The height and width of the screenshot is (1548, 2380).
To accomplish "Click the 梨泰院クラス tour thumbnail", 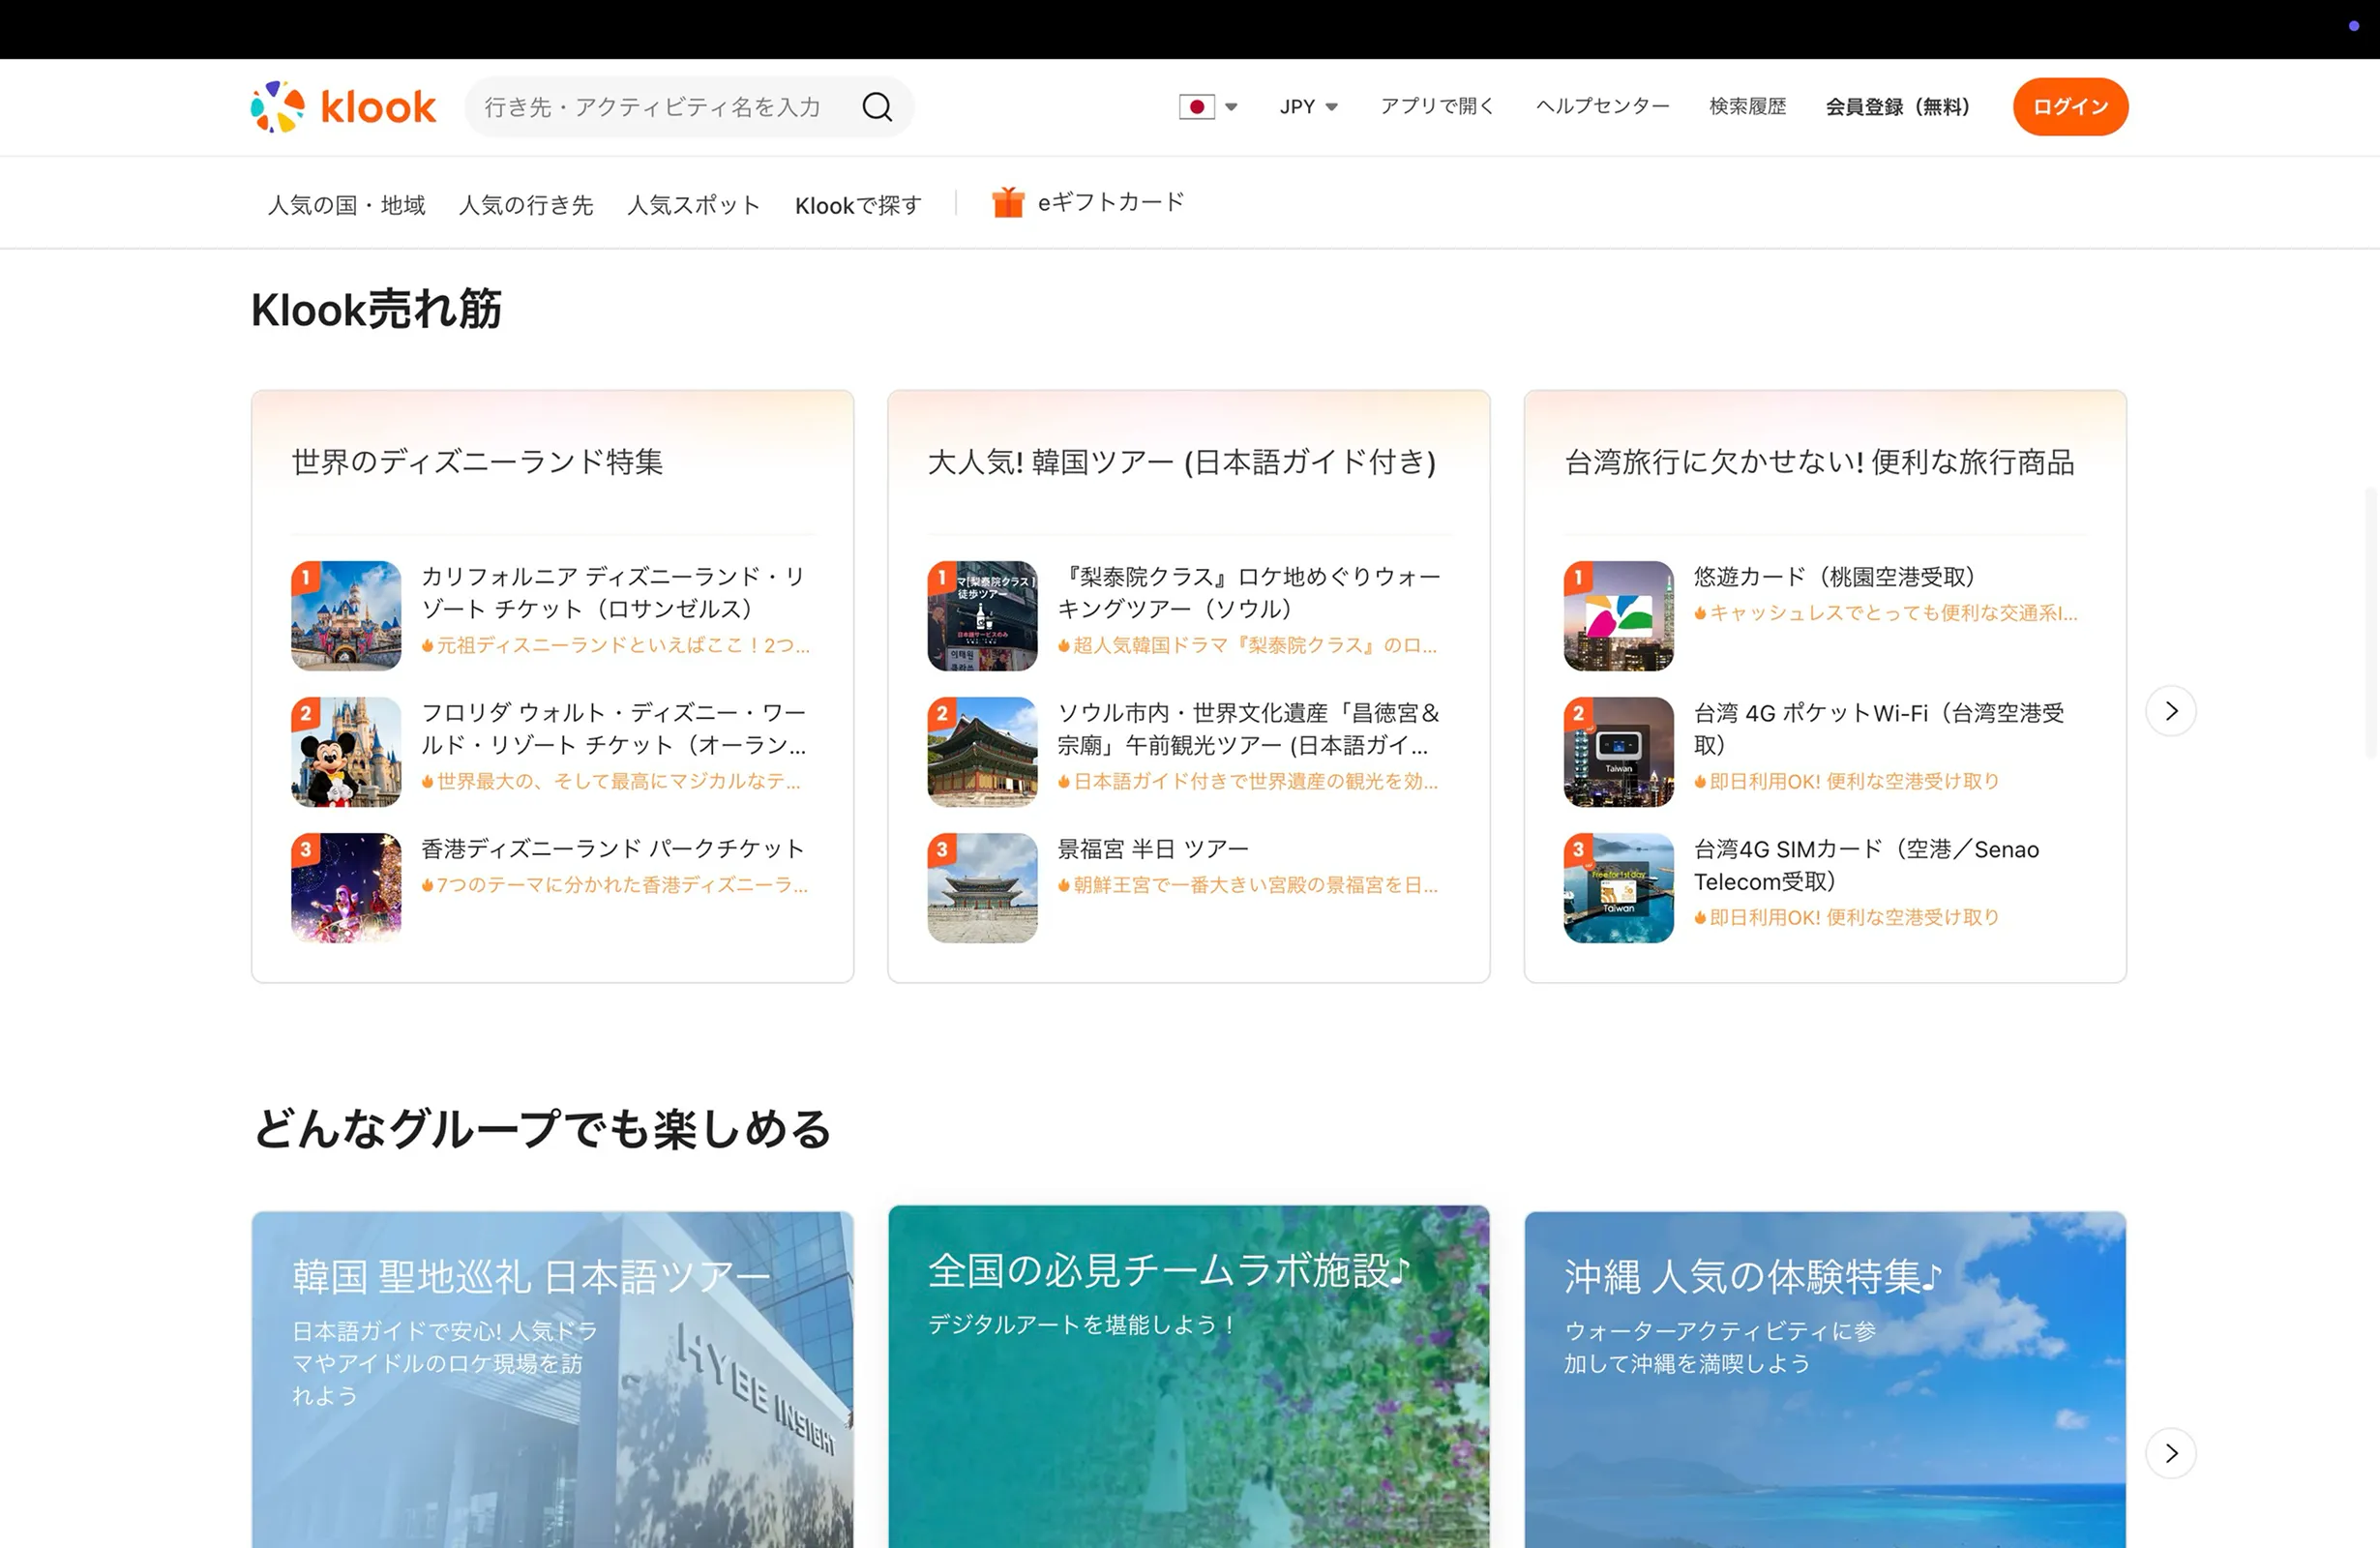I will (982, 615).
